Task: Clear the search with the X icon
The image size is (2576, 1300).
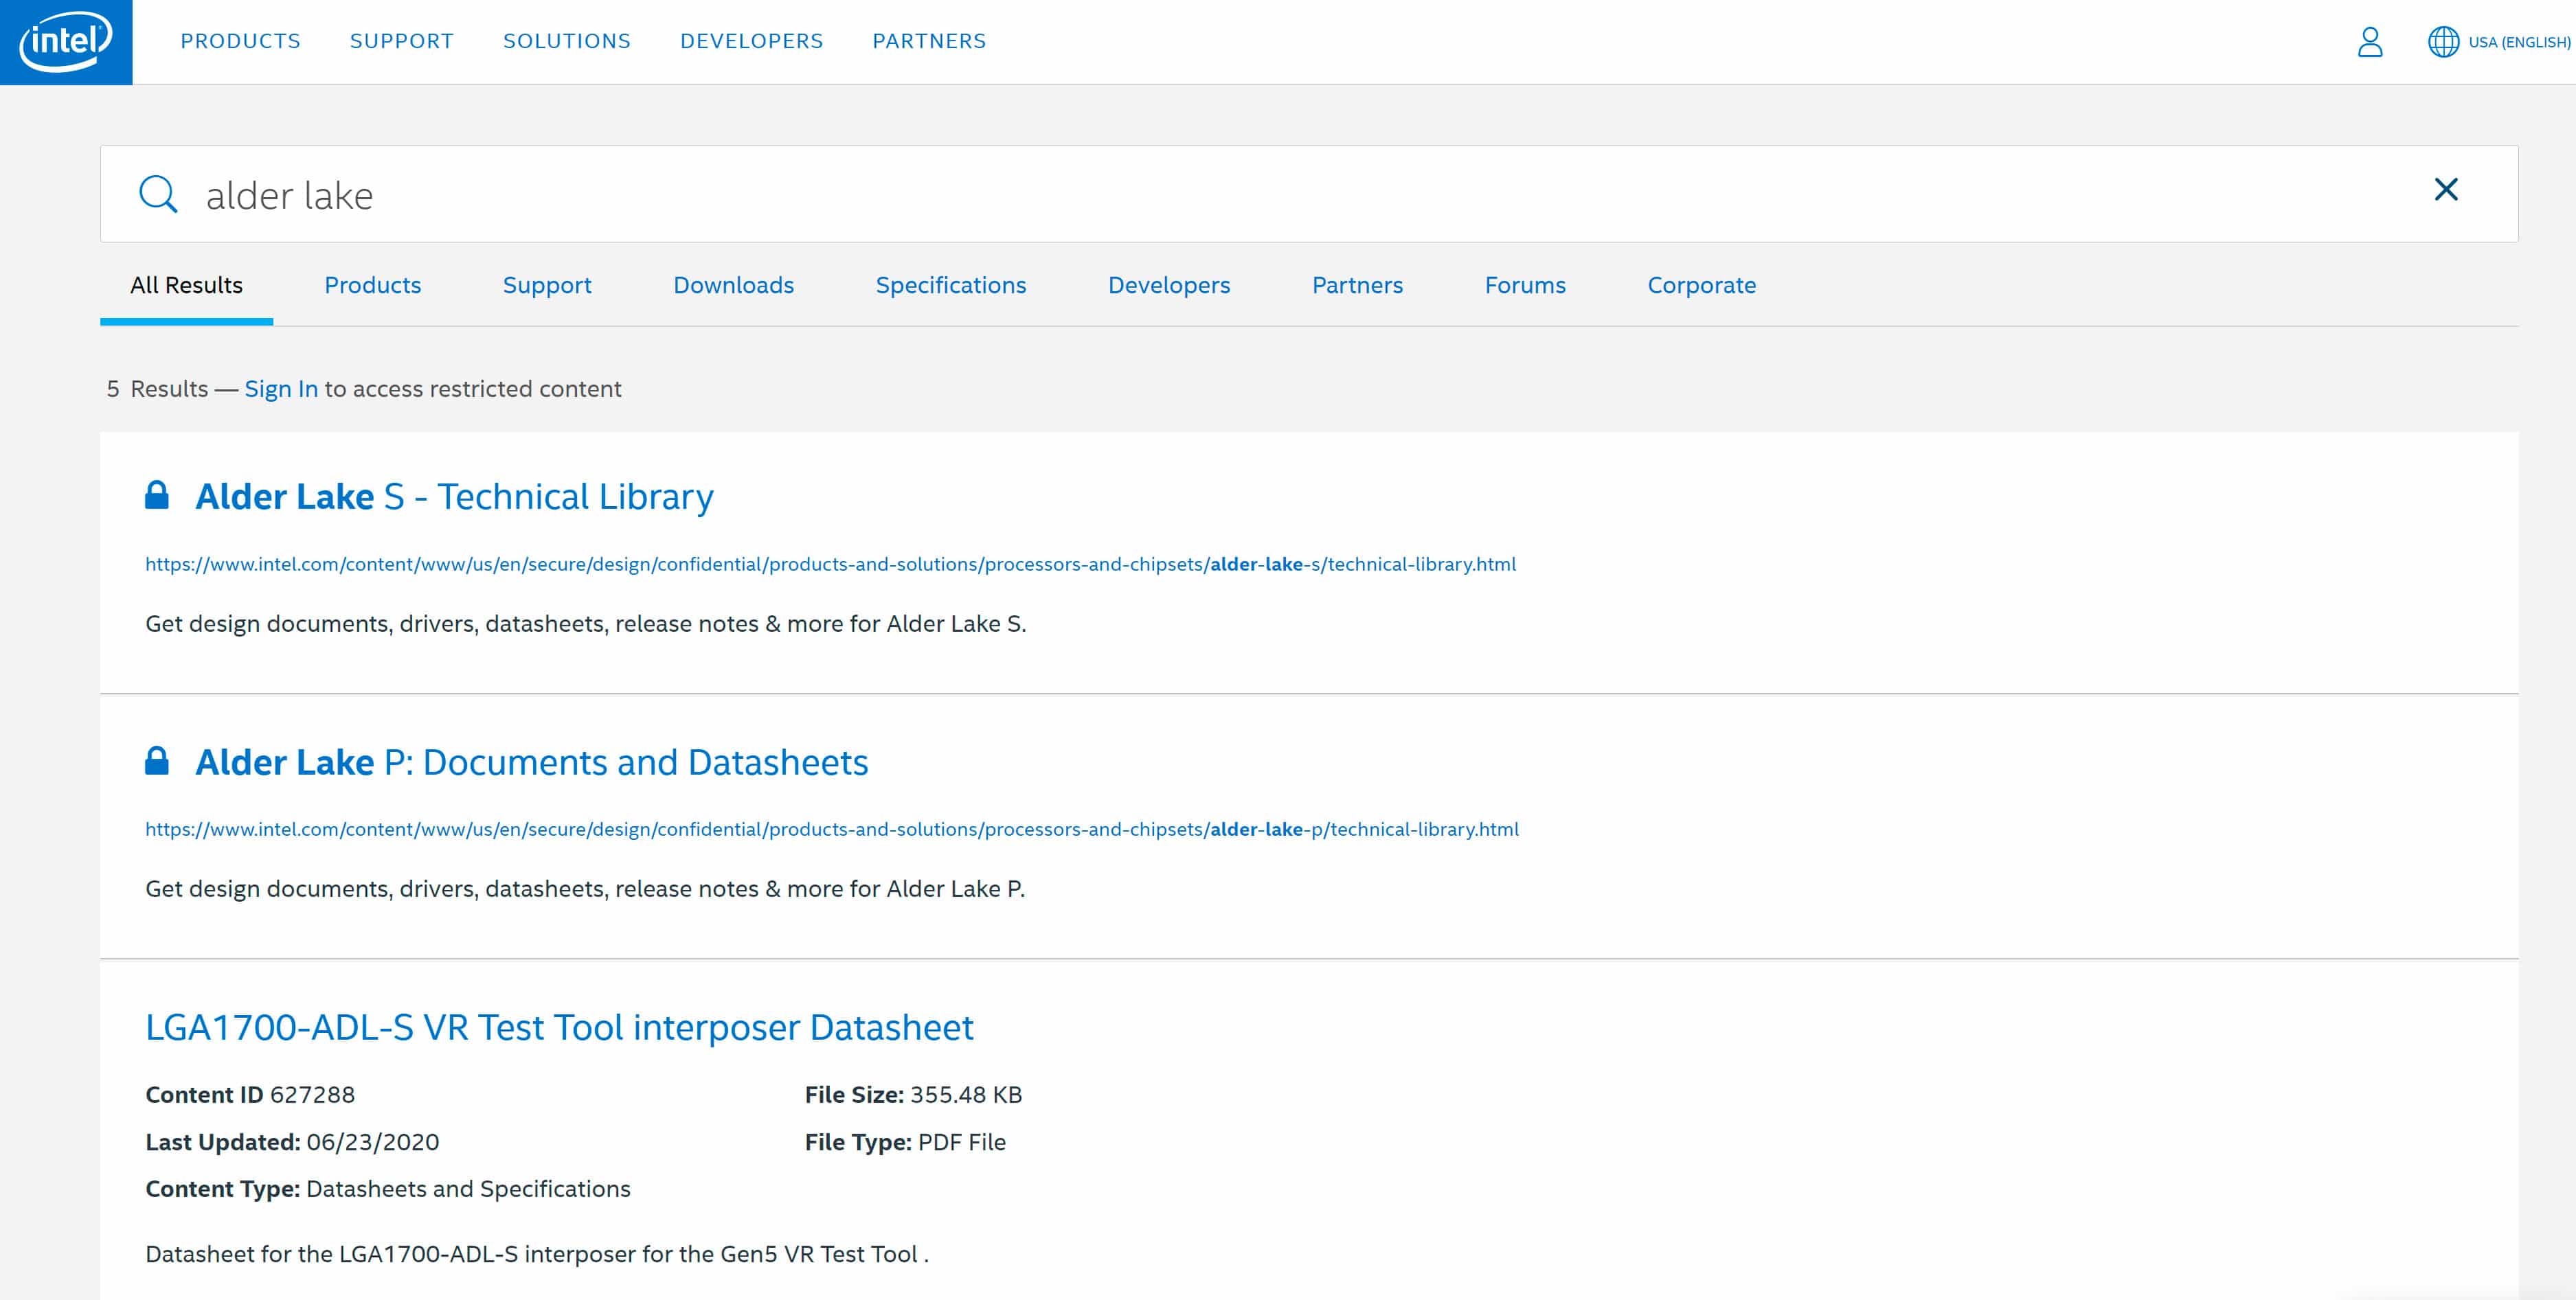Action: 2446,189
